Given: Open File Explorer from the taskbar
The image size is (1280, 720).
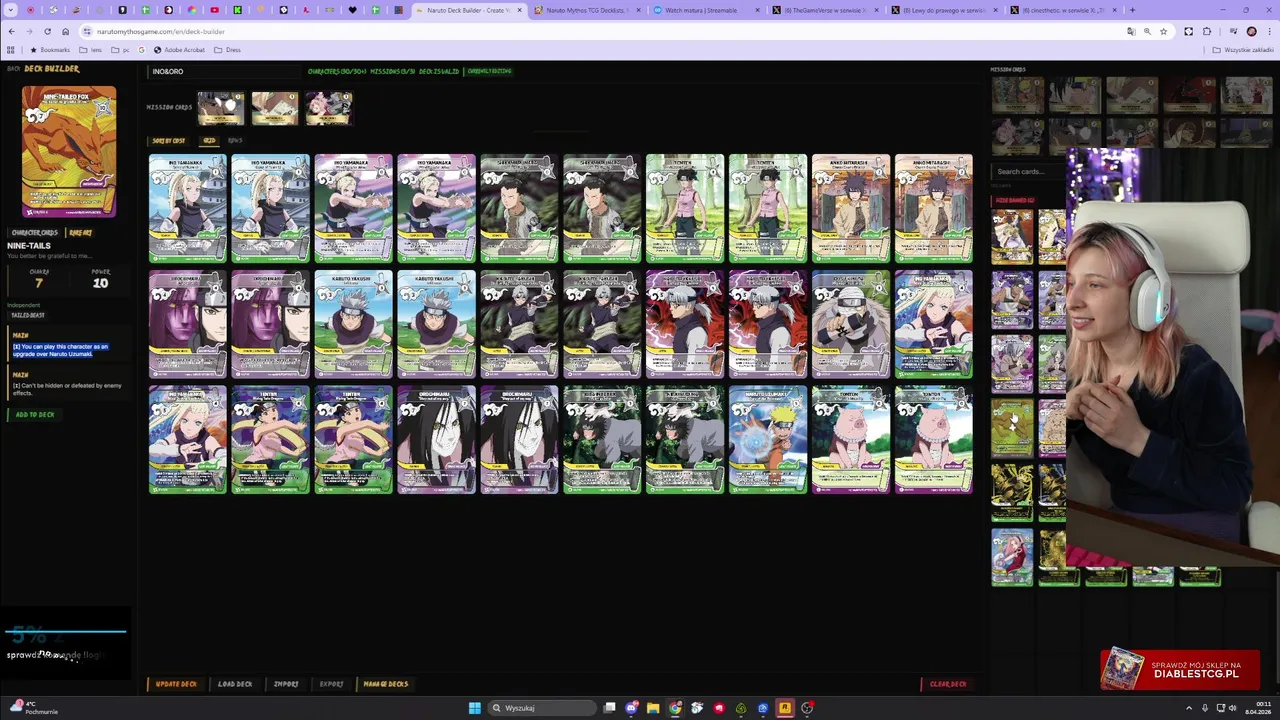Looking at the screenshot, I should tap(653, 708).
